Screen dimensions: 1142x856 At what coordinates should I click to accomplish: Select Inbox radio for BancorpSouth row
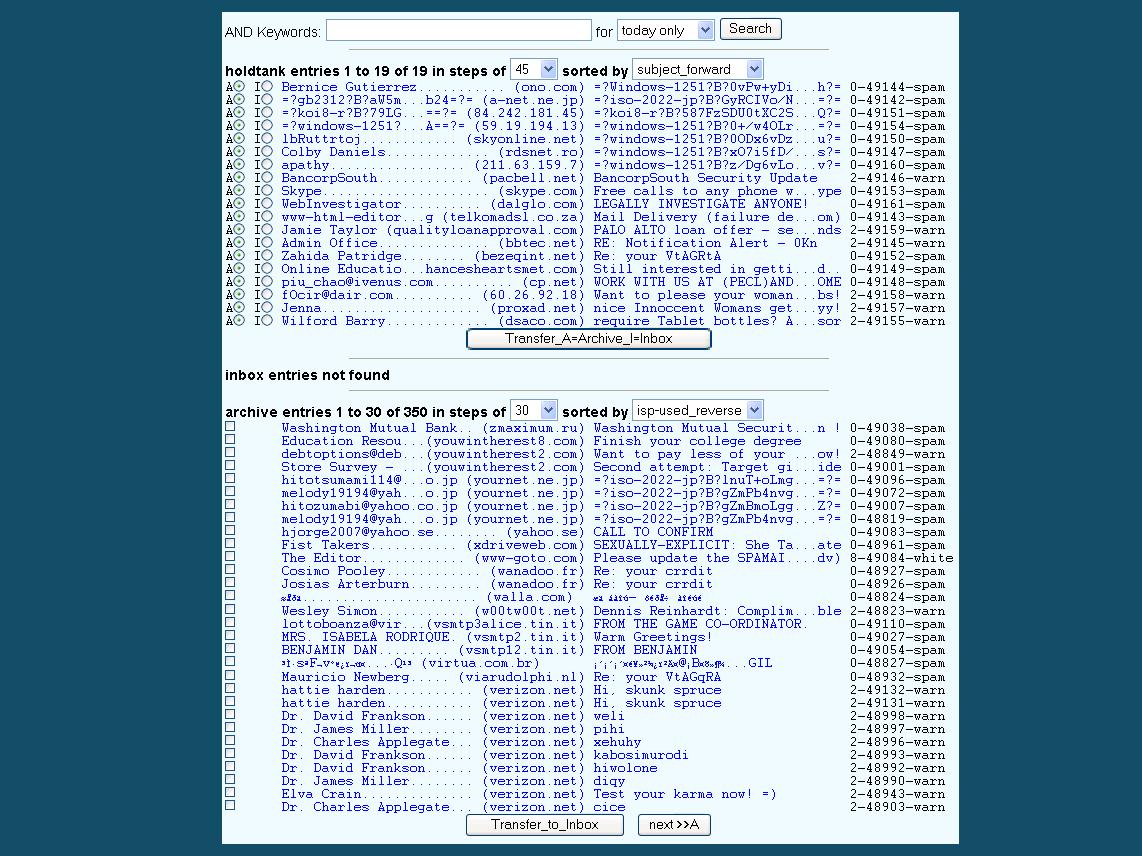pyautogui.click(x=267, y=177)
